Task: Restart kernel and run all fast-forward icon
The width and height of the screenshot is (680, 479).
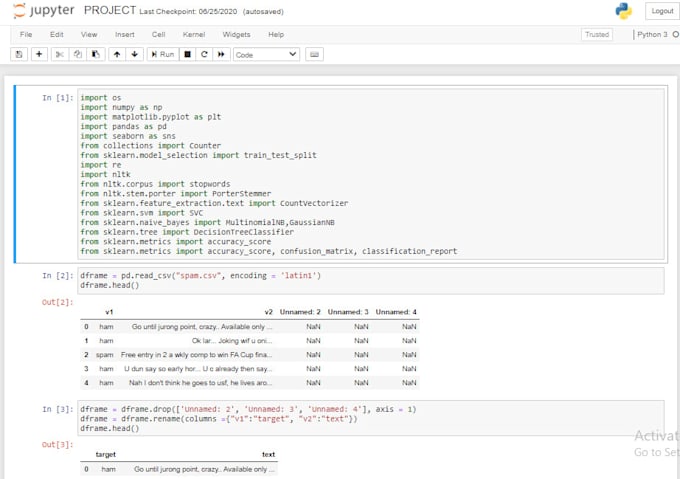Action: pyautogui.click(x=221, y=54)
